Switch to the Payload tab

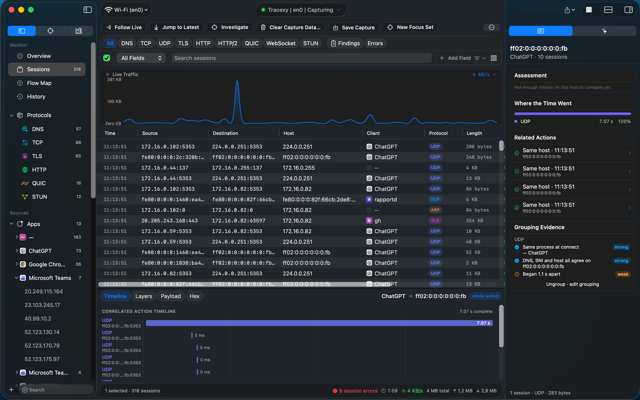point(171,296)
